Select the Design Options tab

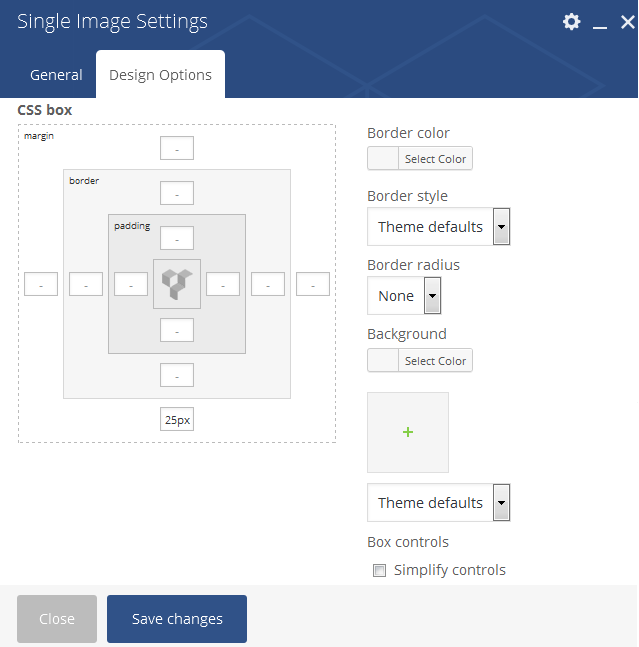point(160,75)
